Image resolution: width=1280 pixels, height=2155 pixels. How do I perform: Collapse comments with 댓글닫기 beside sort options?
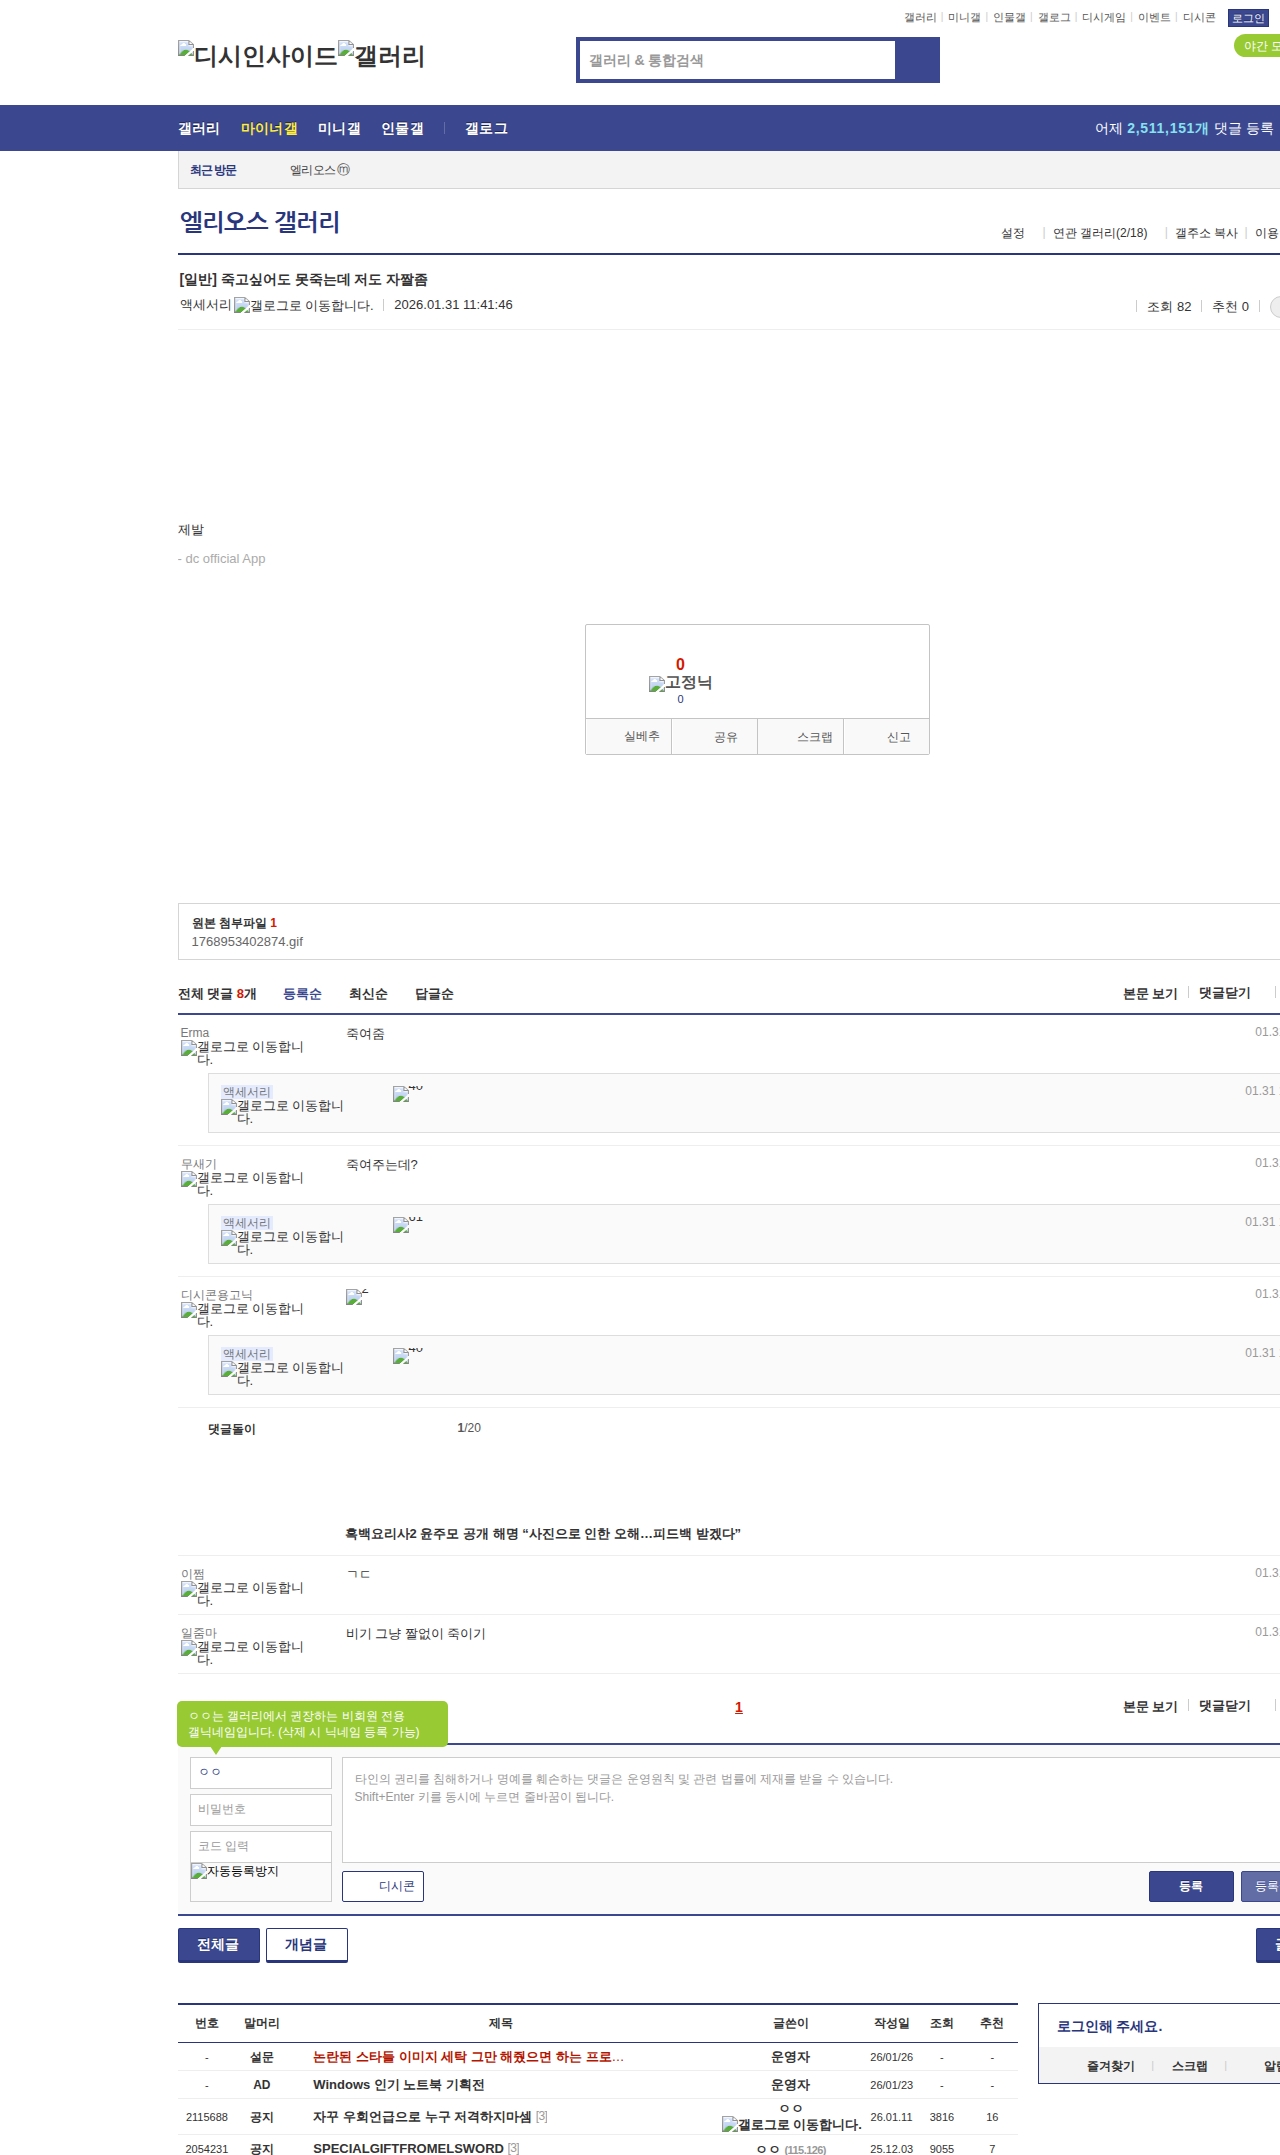click(1224, 993)
